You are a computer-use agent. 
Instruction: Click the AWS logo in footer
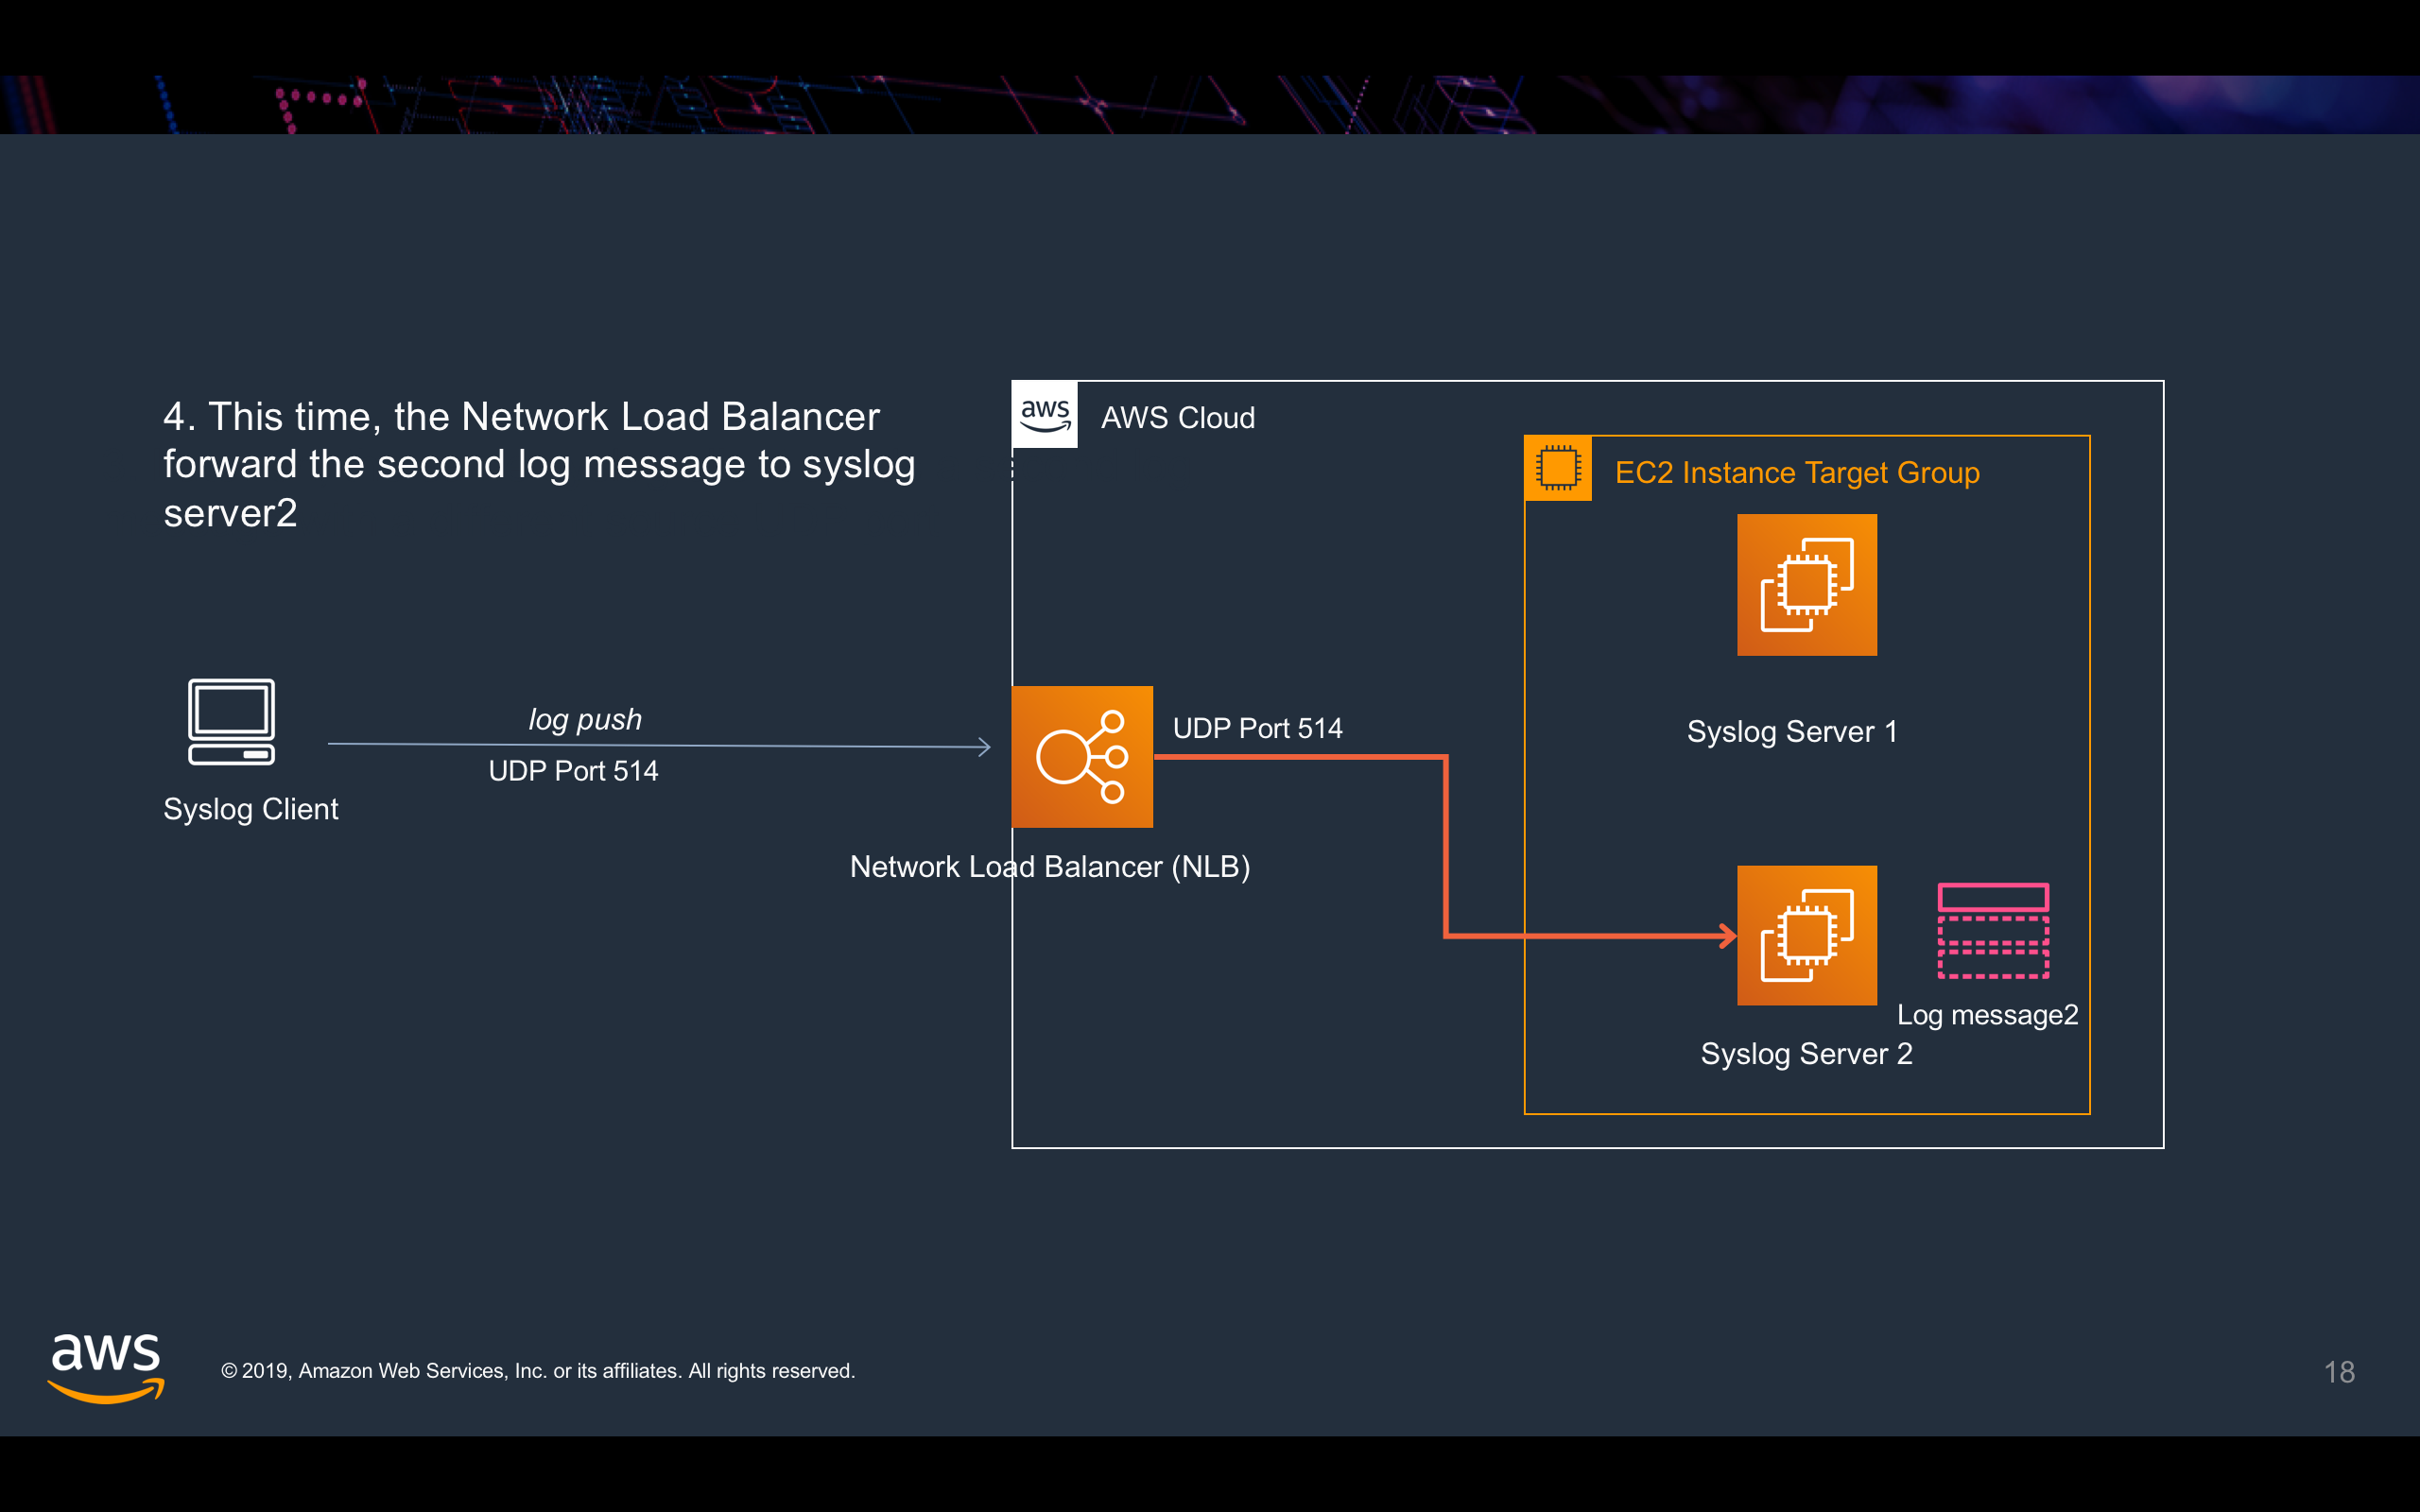[x=106, y=1367]
